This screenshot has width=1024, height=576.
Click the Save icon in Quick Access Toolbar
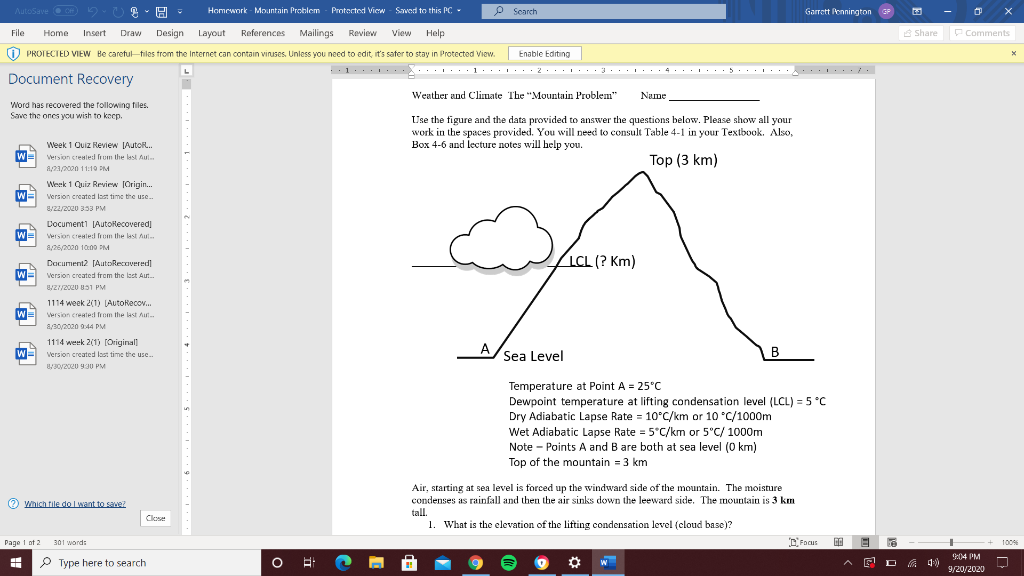[x=160, y=11]
